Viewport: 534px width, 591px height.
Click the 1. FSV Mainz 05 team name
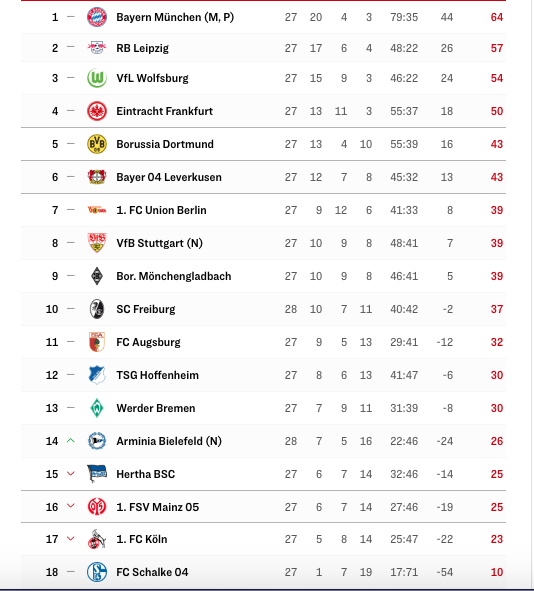(158, 507)
